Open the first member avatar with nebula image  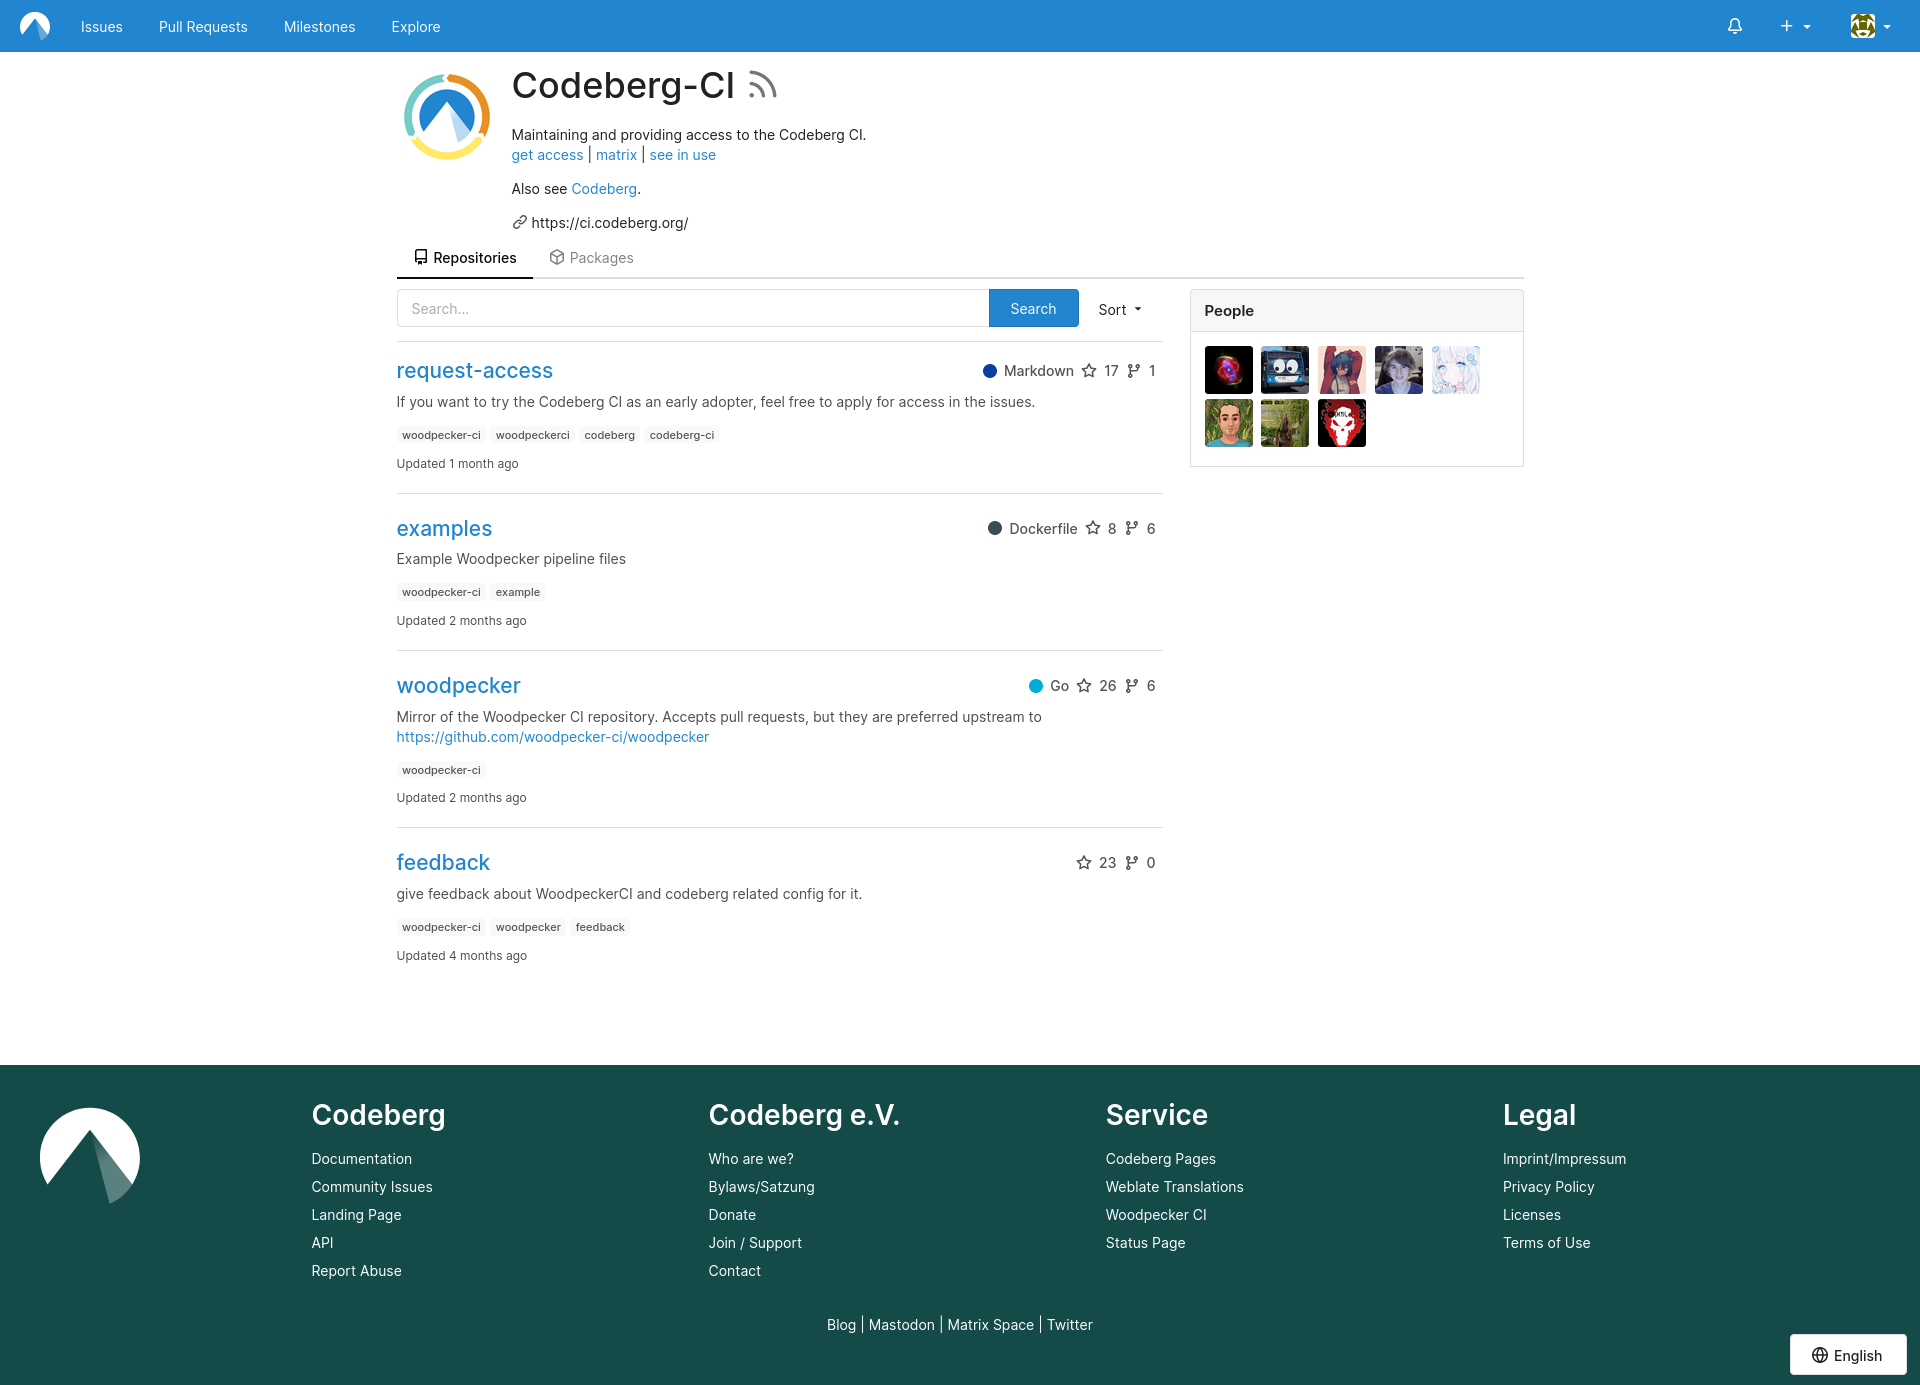[x=1229, y=370]
